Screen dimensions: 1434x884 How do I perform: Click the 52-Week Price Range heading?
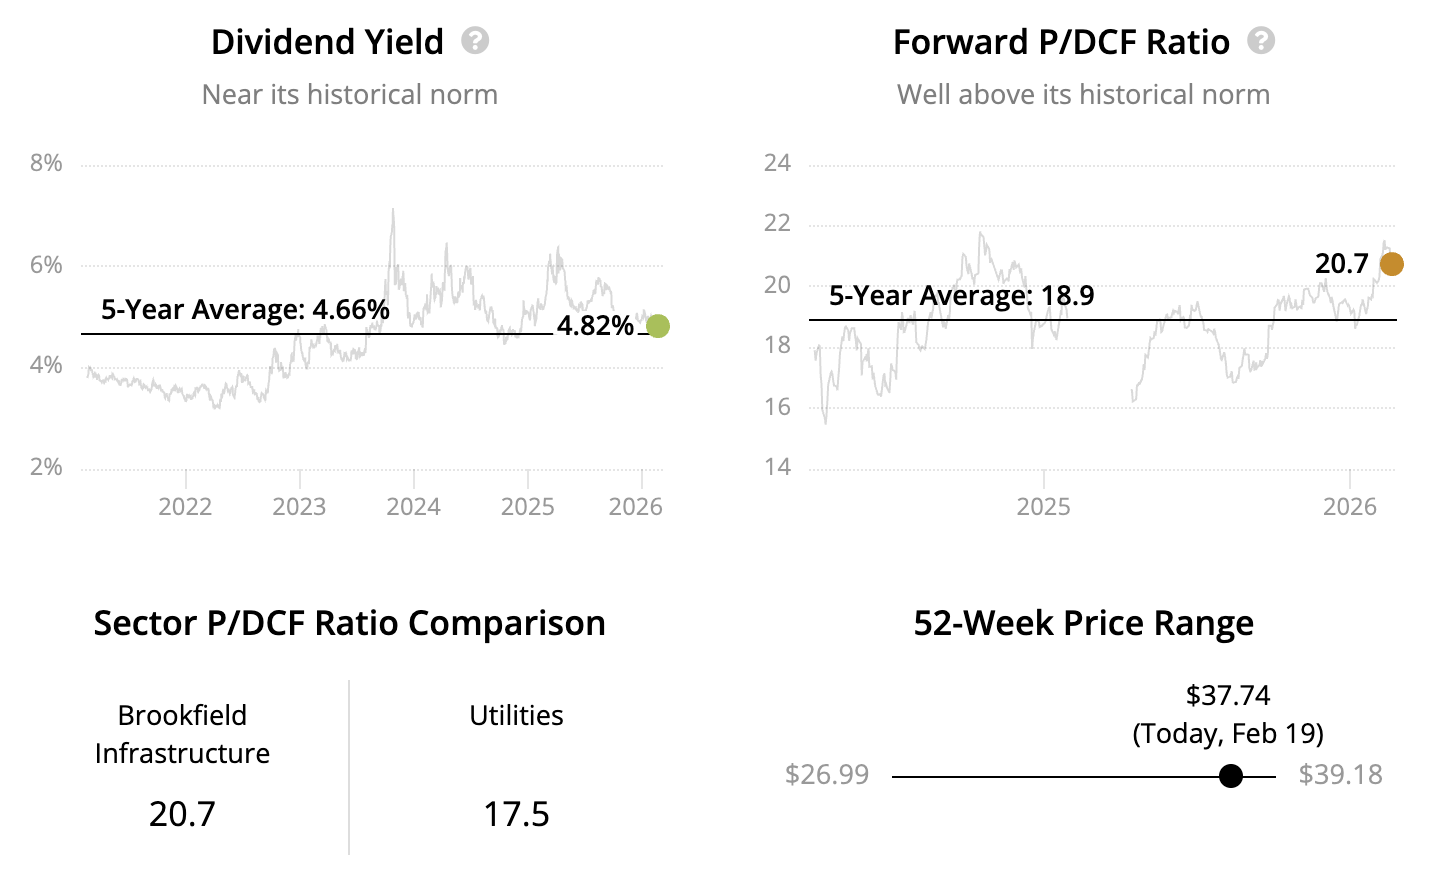coord(1083,623)
